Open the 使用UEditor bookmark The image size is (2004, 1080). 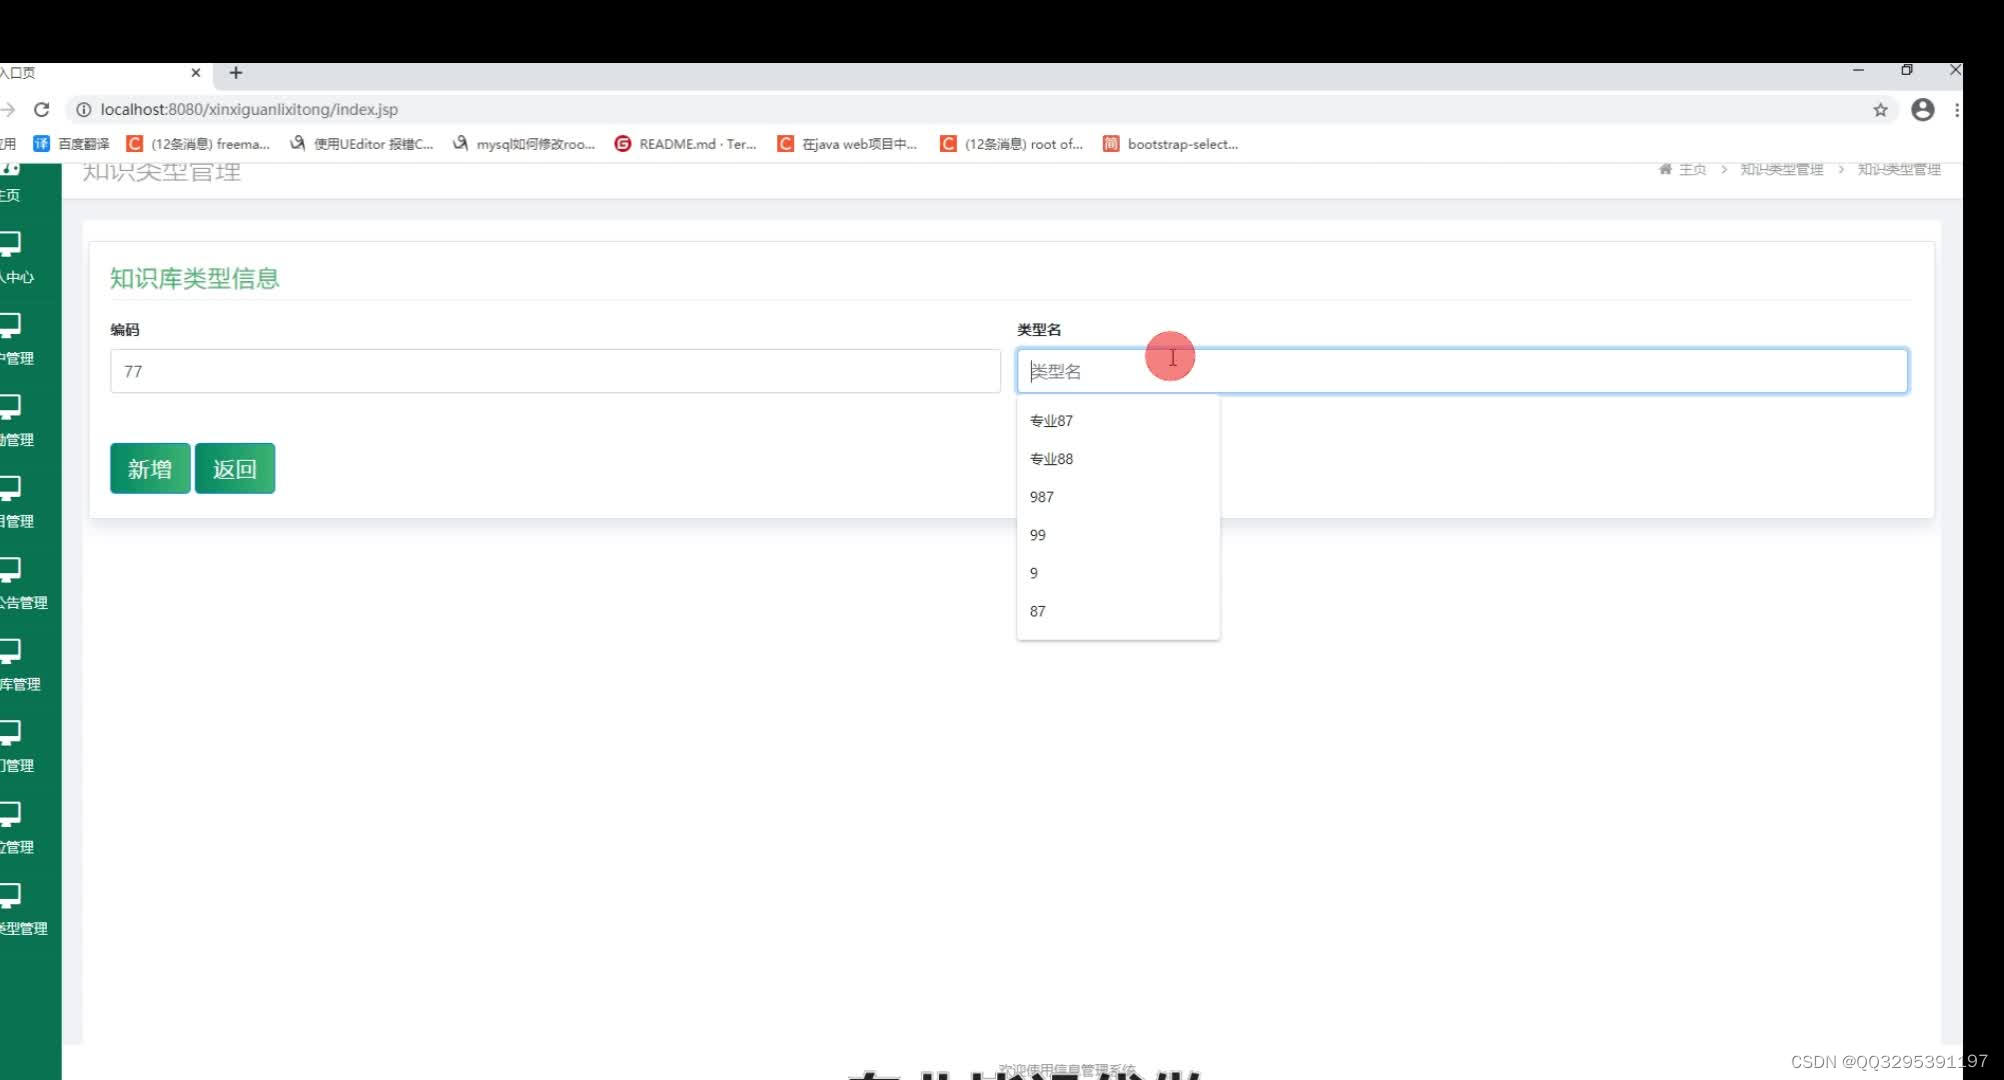pyautogui.click(x=361, y=144)
